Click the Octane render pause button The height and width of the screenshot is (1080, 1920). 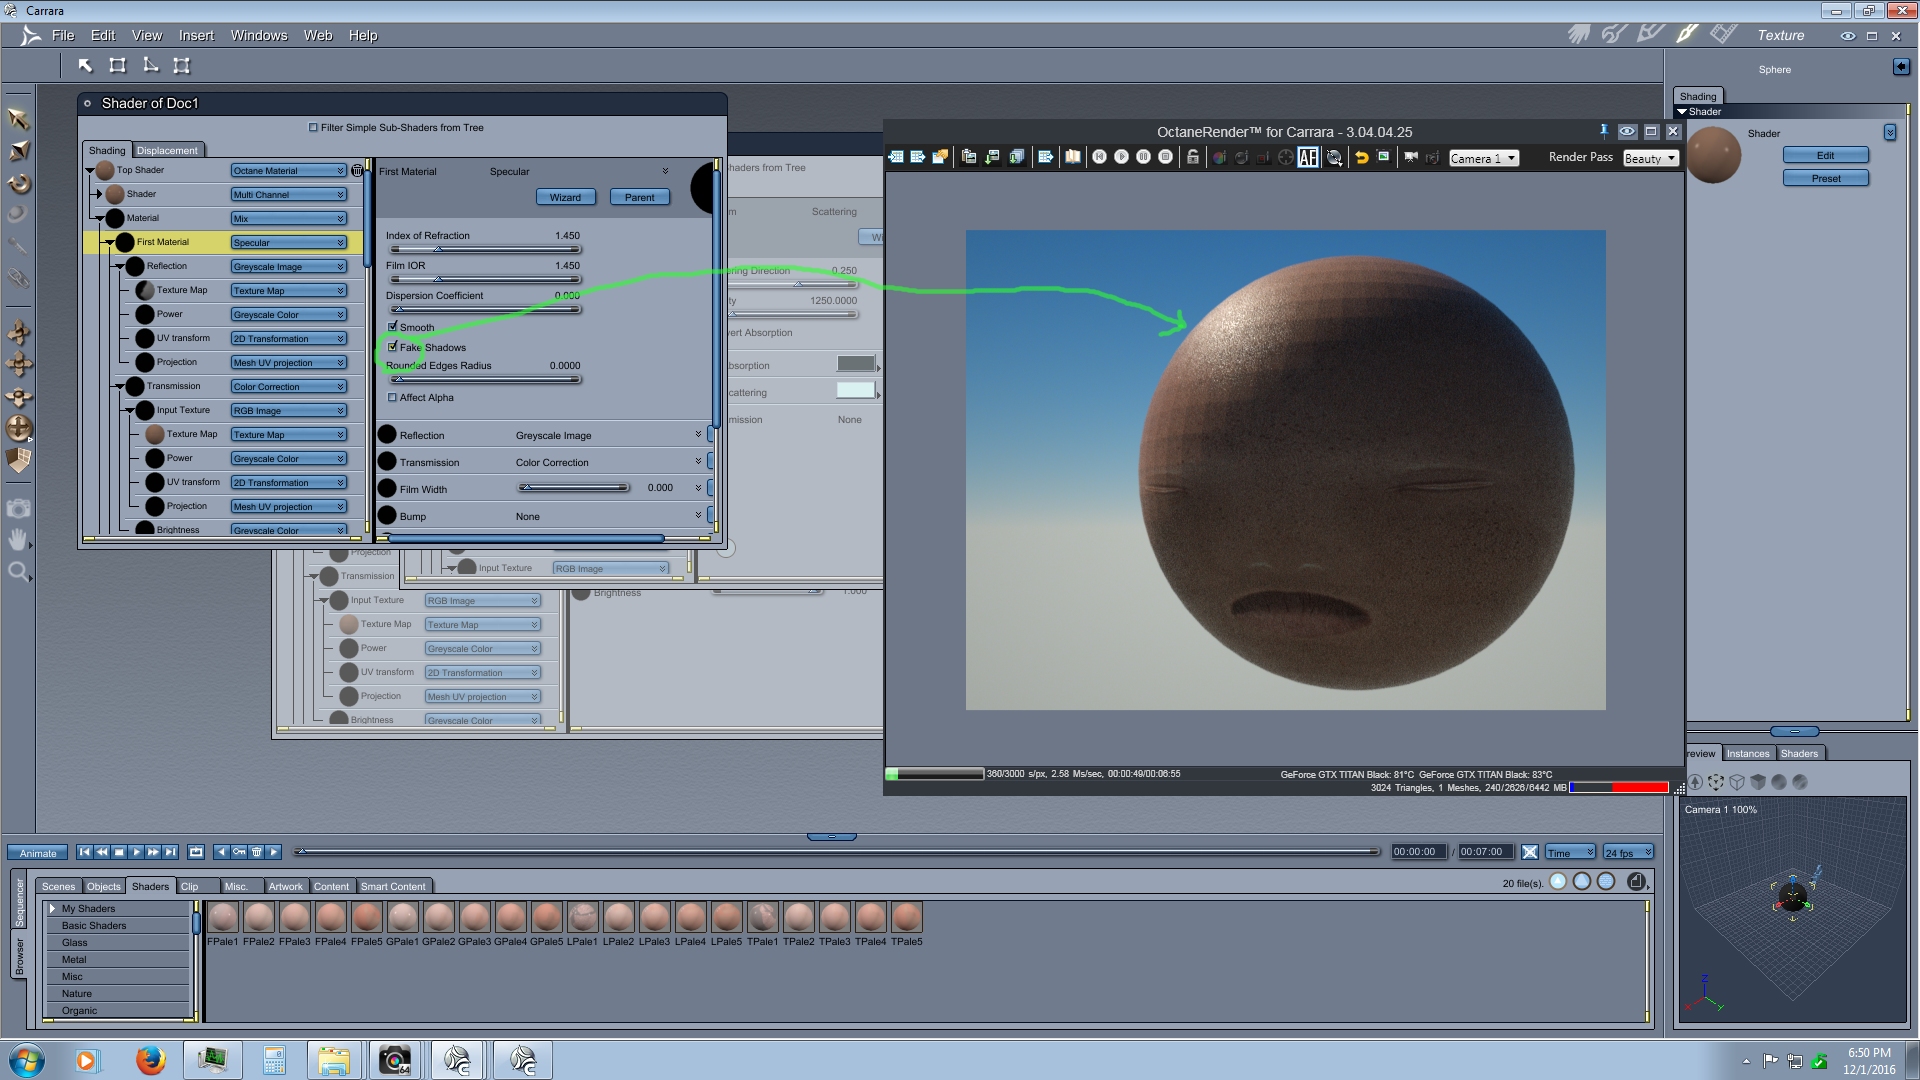[1143, 158]
